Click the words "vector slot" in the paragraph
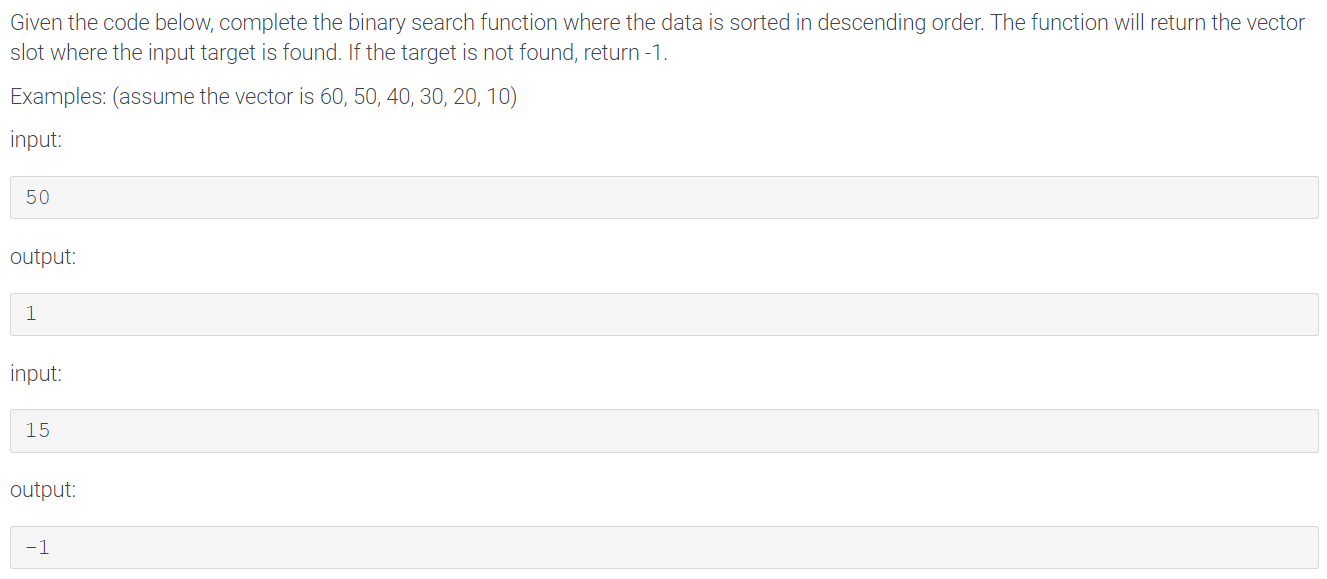This screenshot has height=579, width=1327. coord(656,38)
